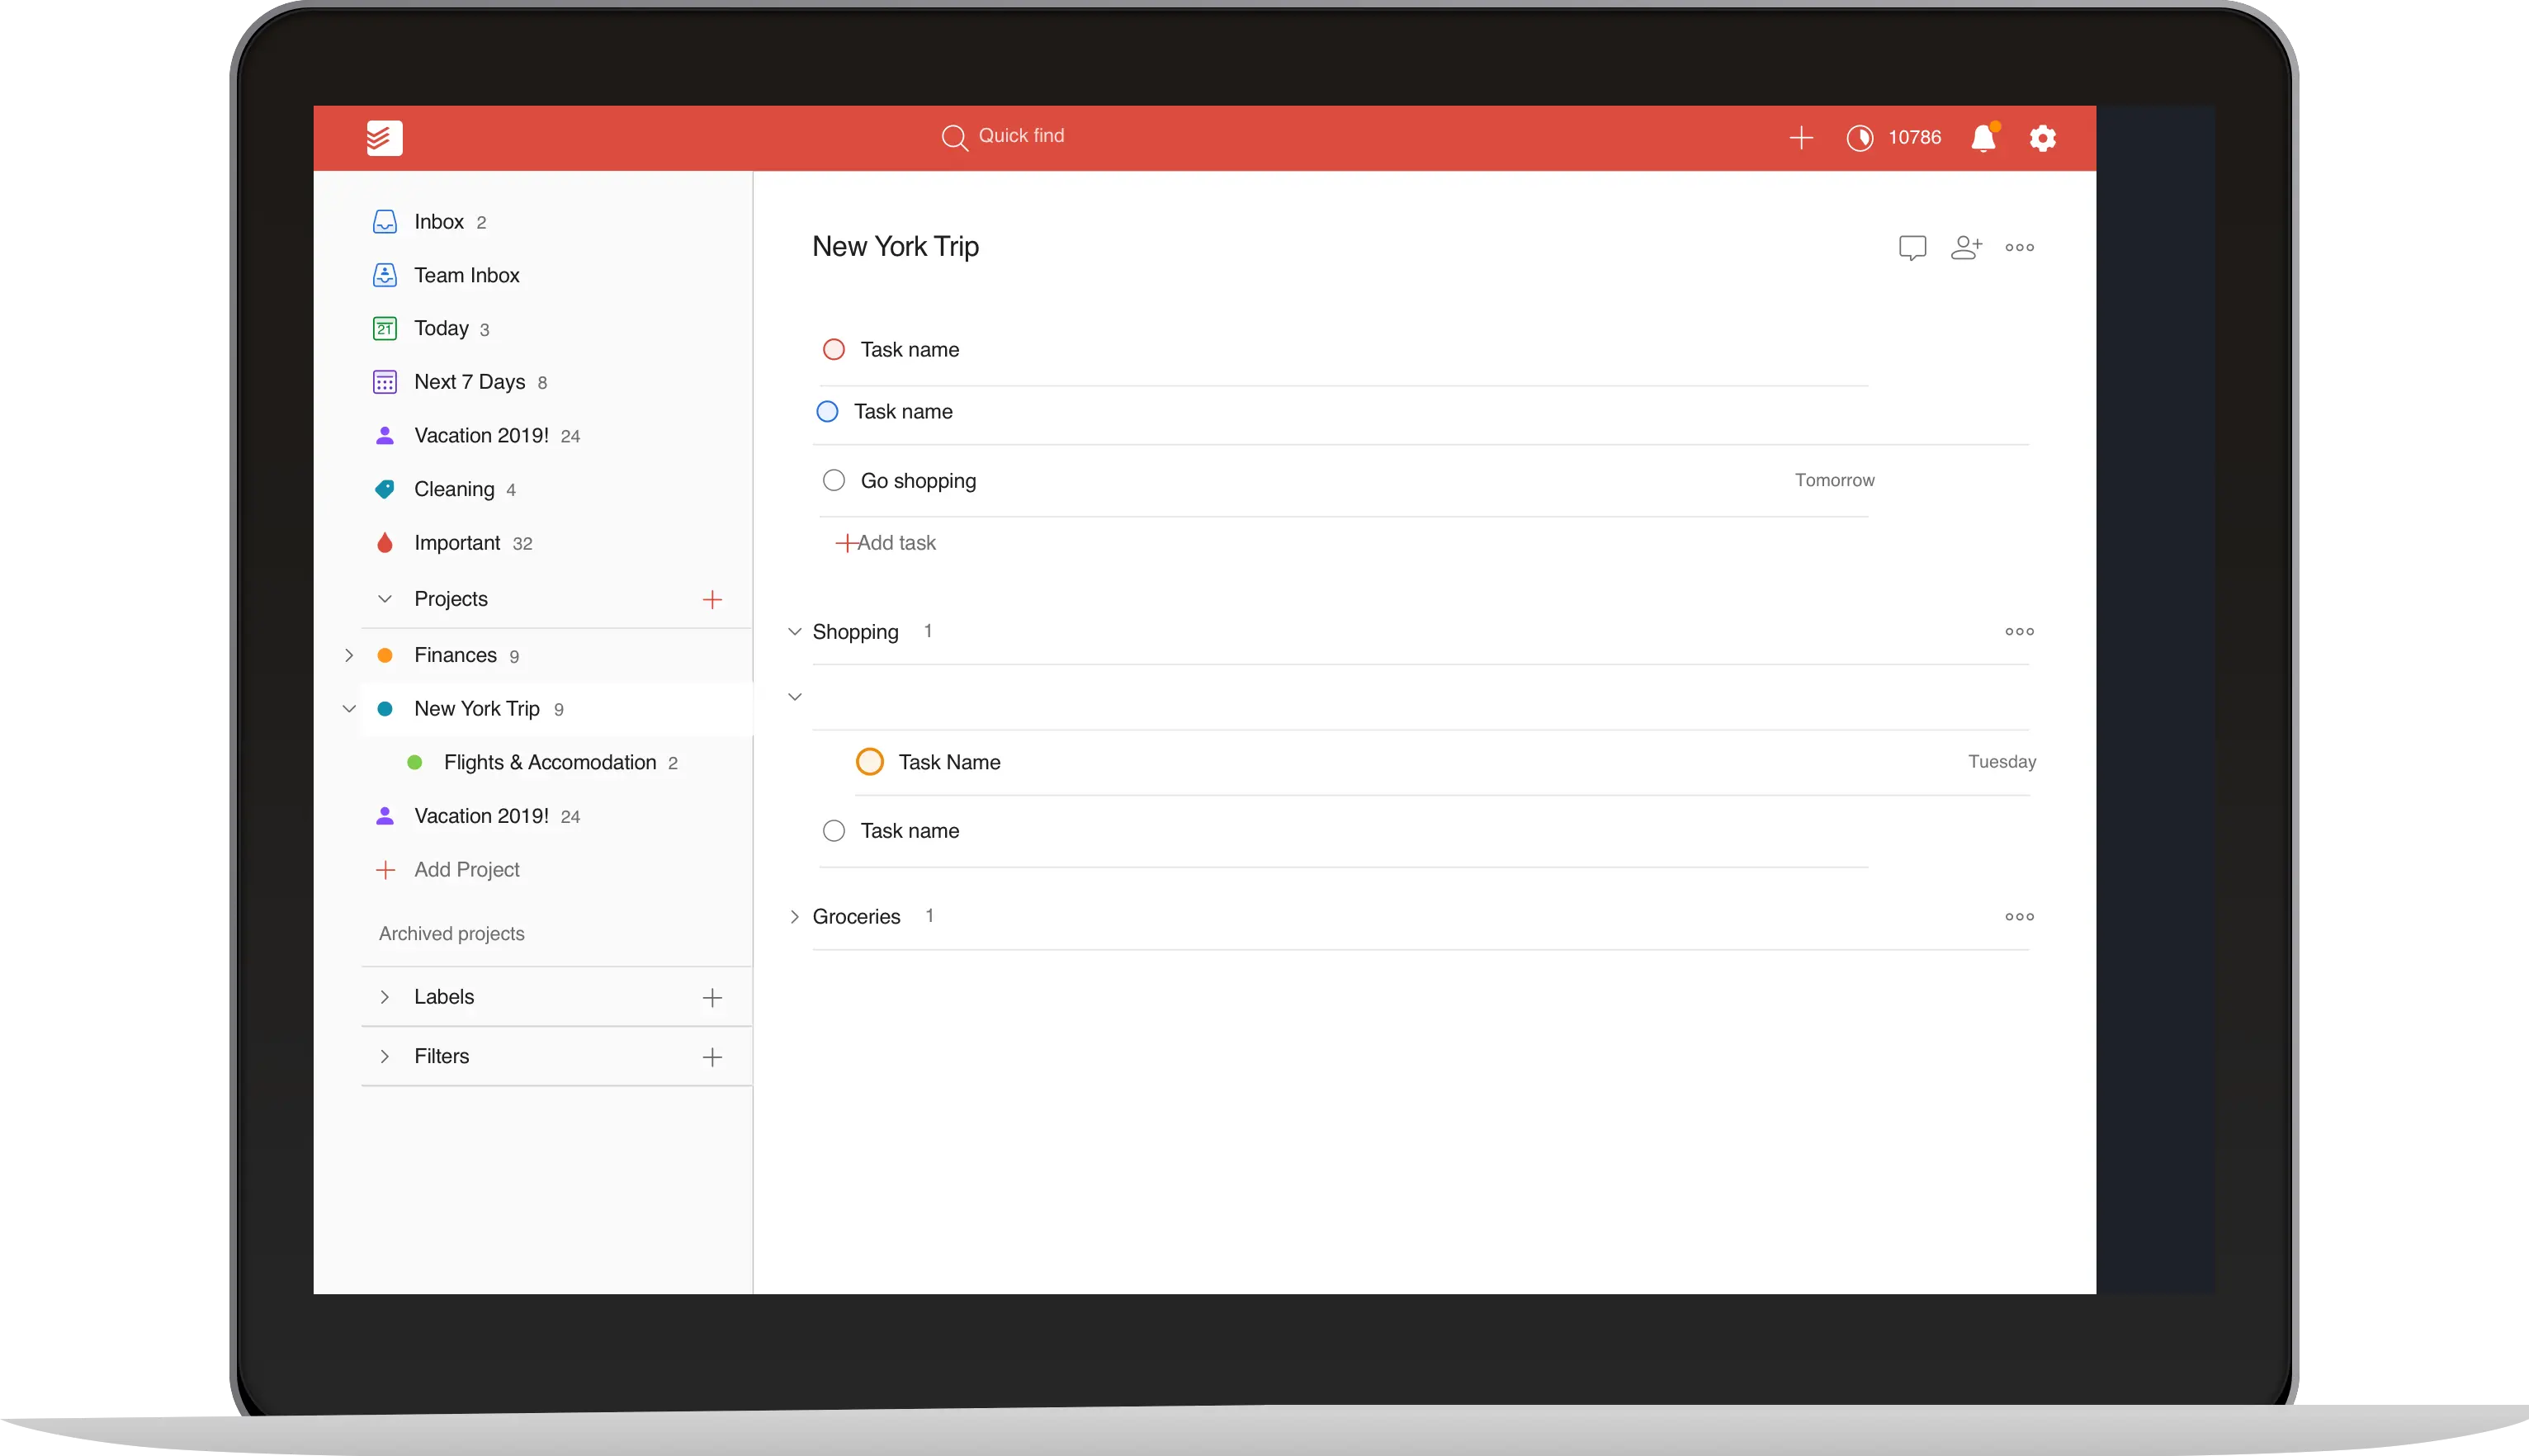Expand the Finances project tree
Screen dimensions: 2529x1456
[x=349, y=655]
